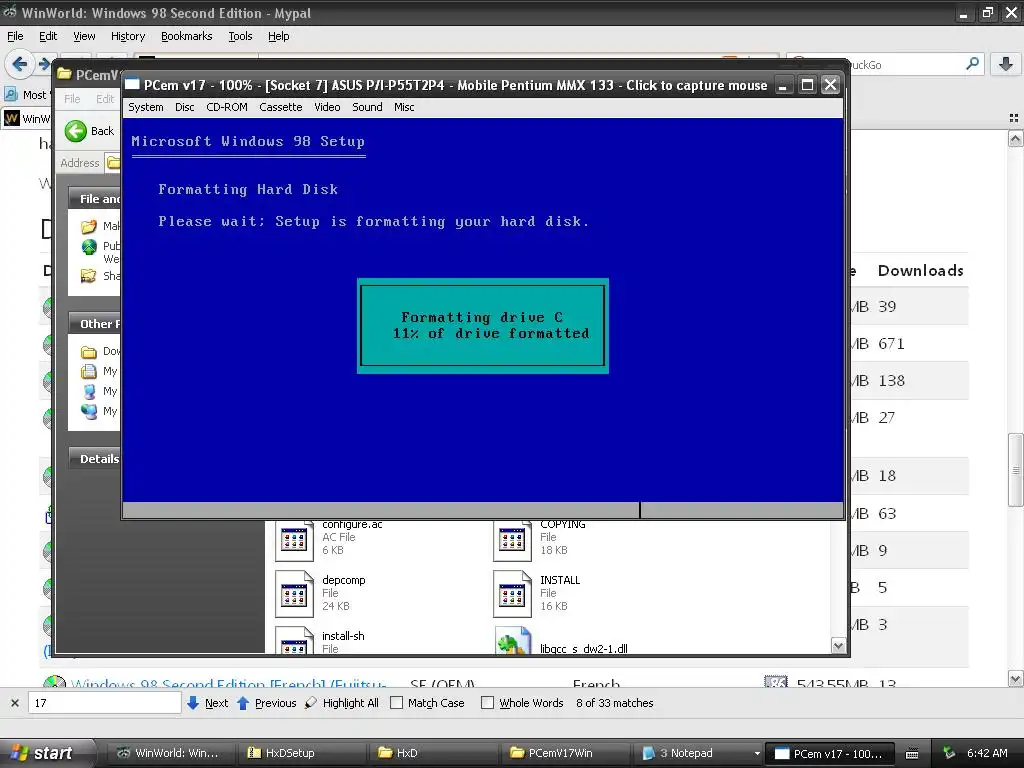
Task: Click the Downloads column header
Action: click(920, 270)
